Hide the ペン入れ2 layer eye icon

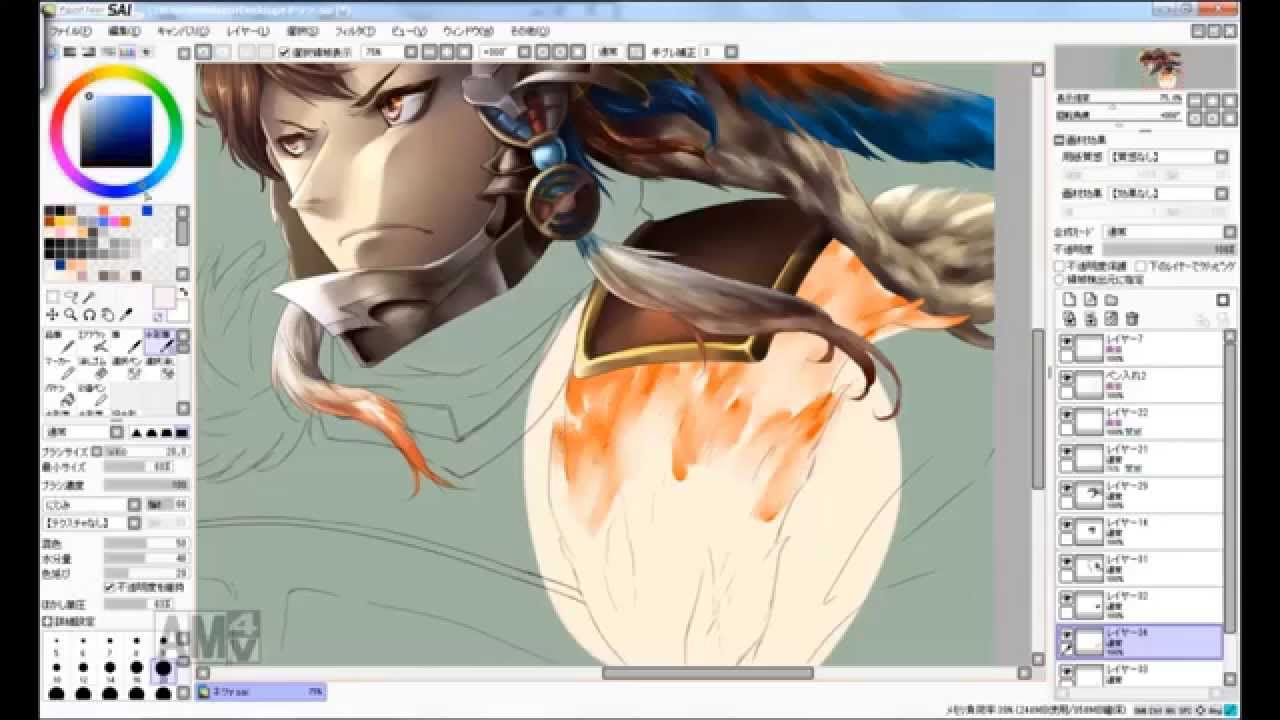click(x=1067, y=378)
